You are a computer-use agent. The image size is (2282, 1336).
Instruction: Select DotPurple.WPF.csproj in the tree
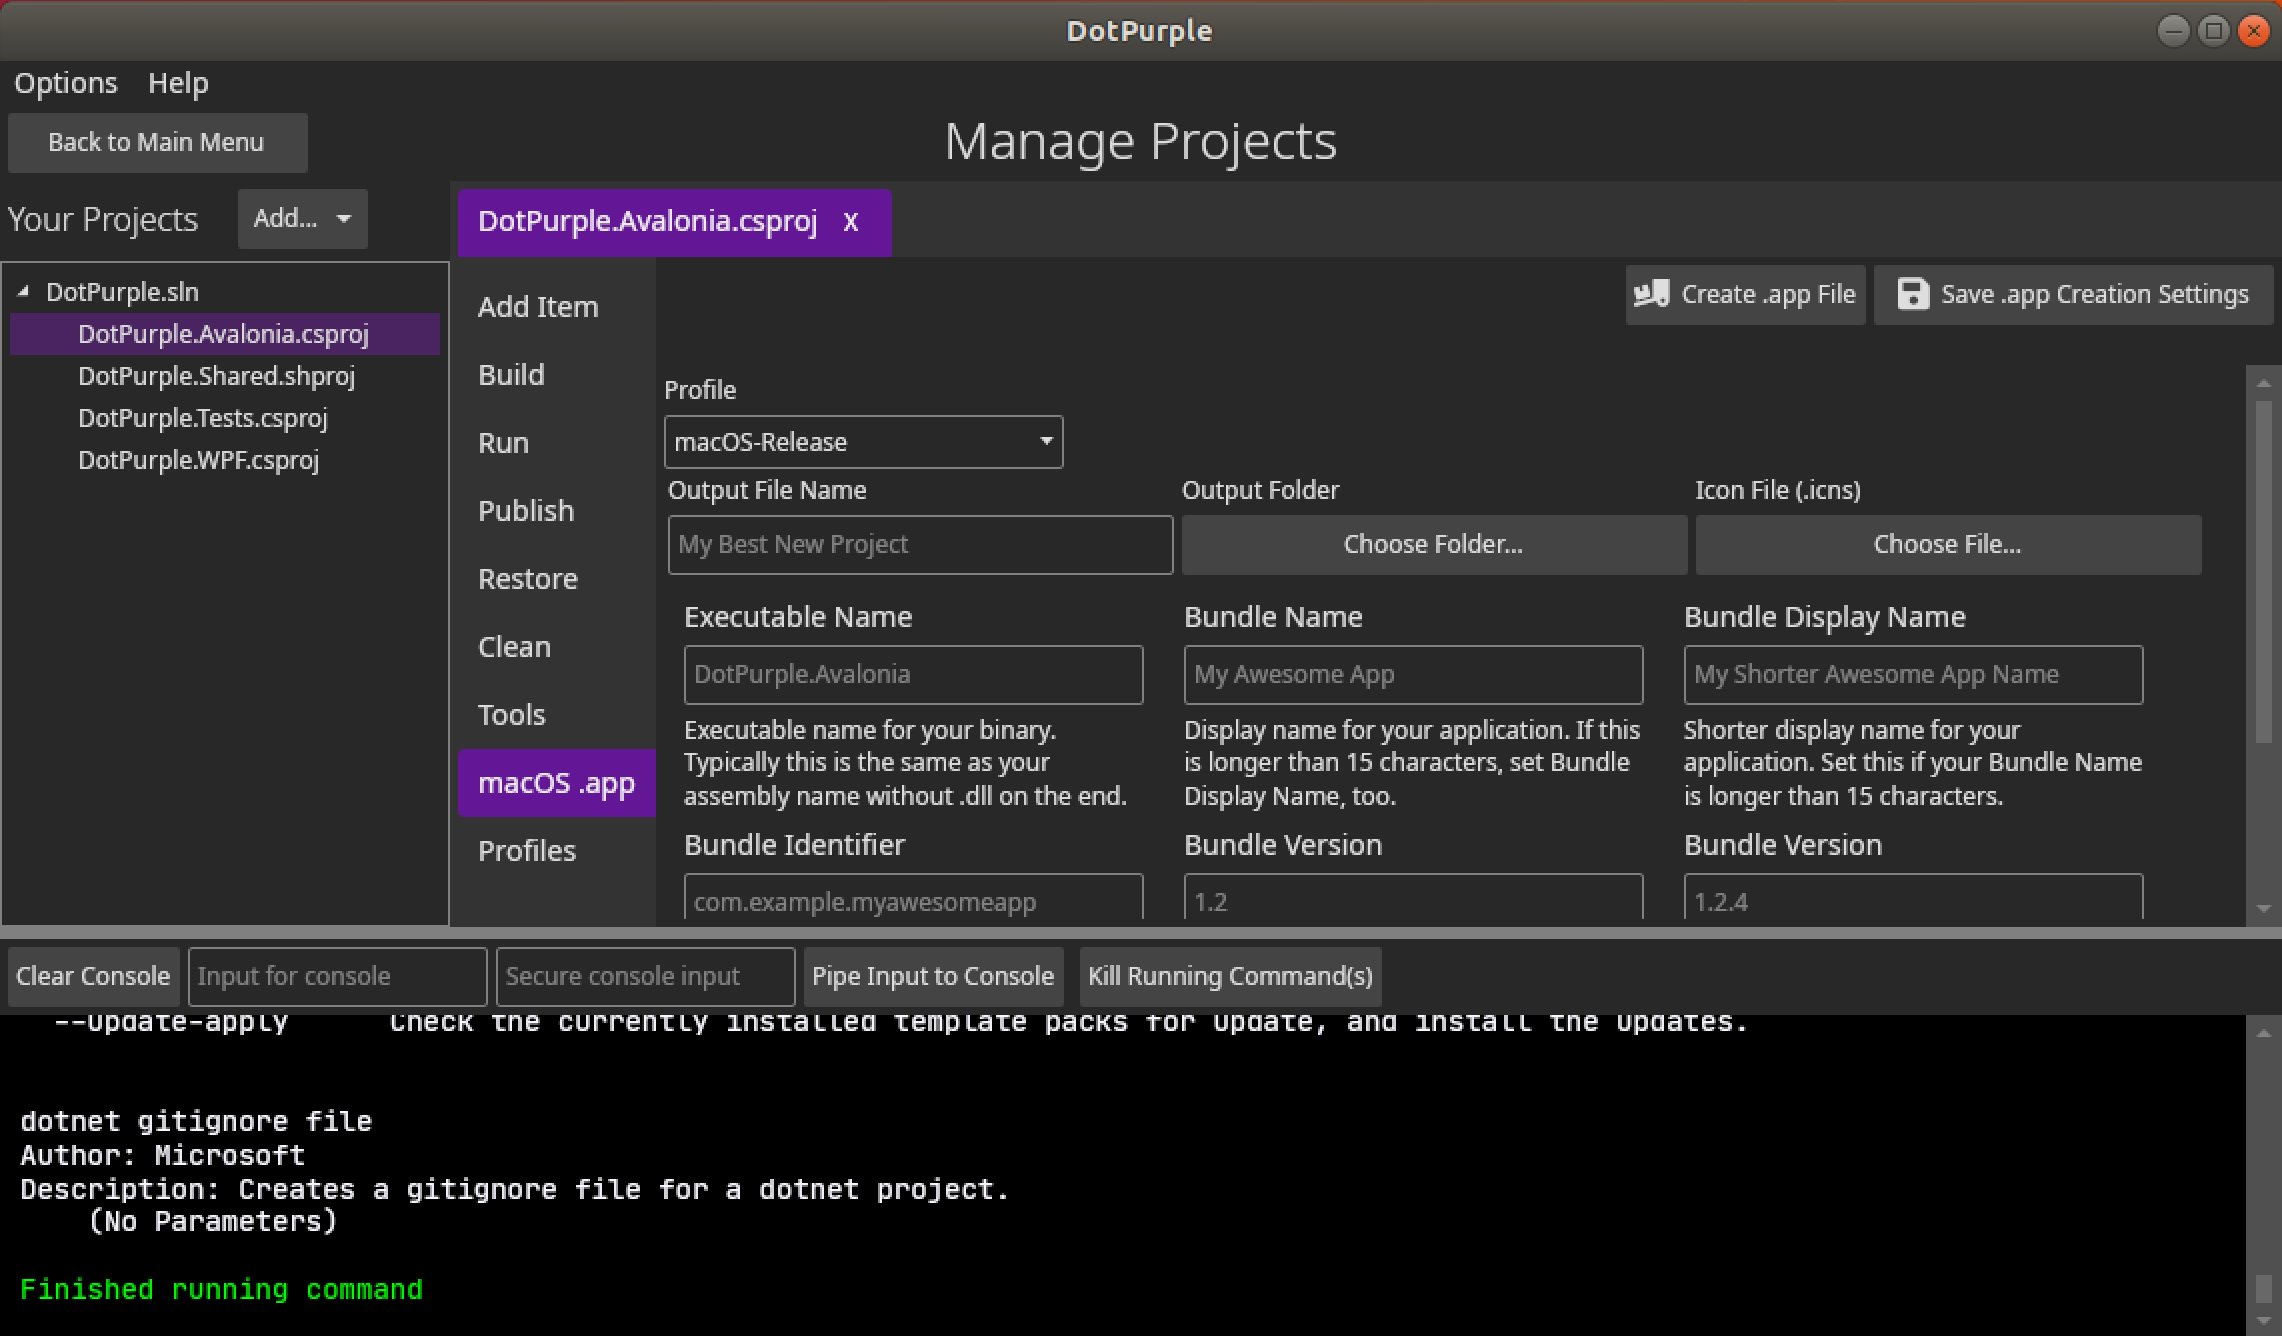[x=199, y=460]
